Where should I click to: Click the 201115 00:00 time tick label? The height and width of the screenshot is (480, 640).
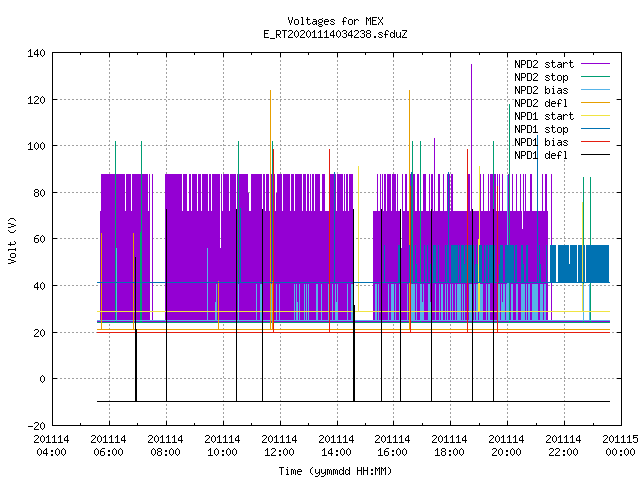(x=620, y=446)
